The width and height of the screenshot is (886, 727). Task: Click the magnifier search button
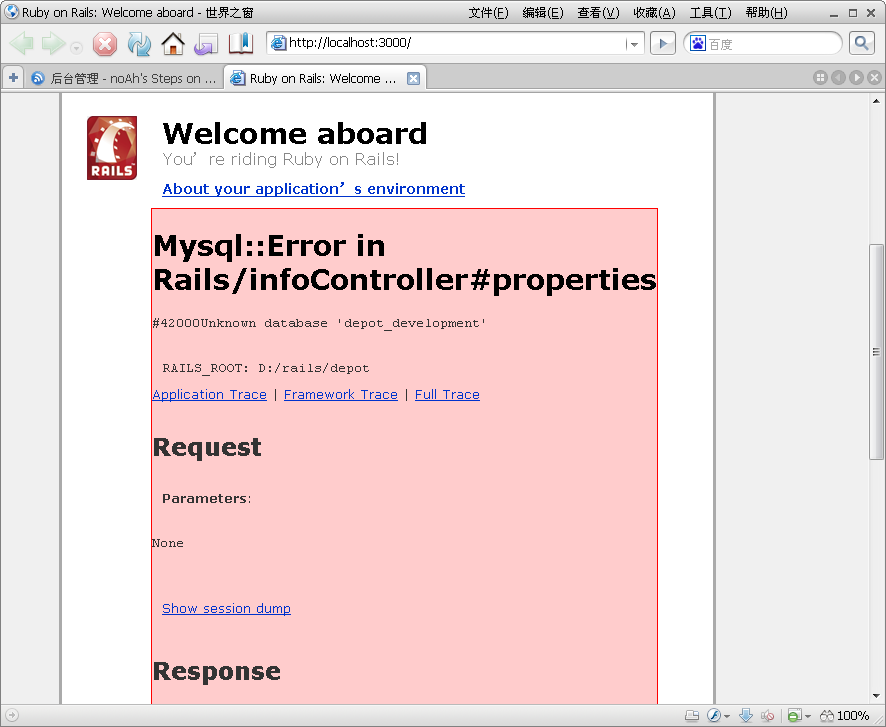point(862,43)
